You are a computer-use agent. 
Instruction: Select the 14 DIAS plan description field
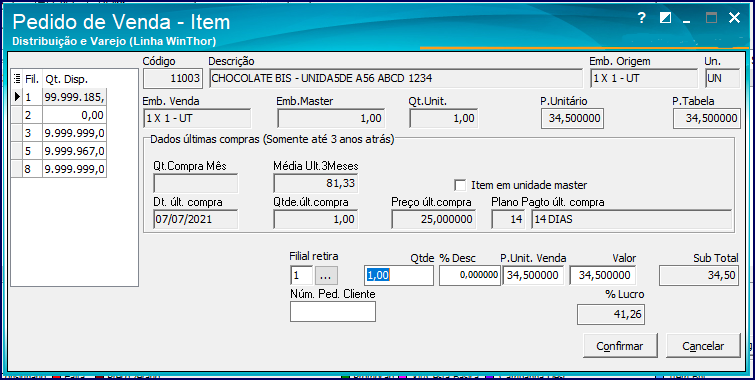click(x=632, y=220)
